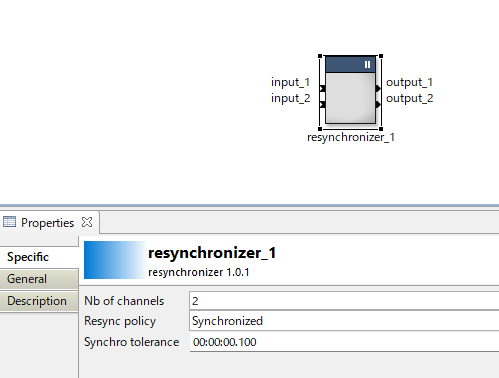The width and height of the screenshot is (499, 378).
Task: Click the Properties table icon
Action: click(9, 222)
